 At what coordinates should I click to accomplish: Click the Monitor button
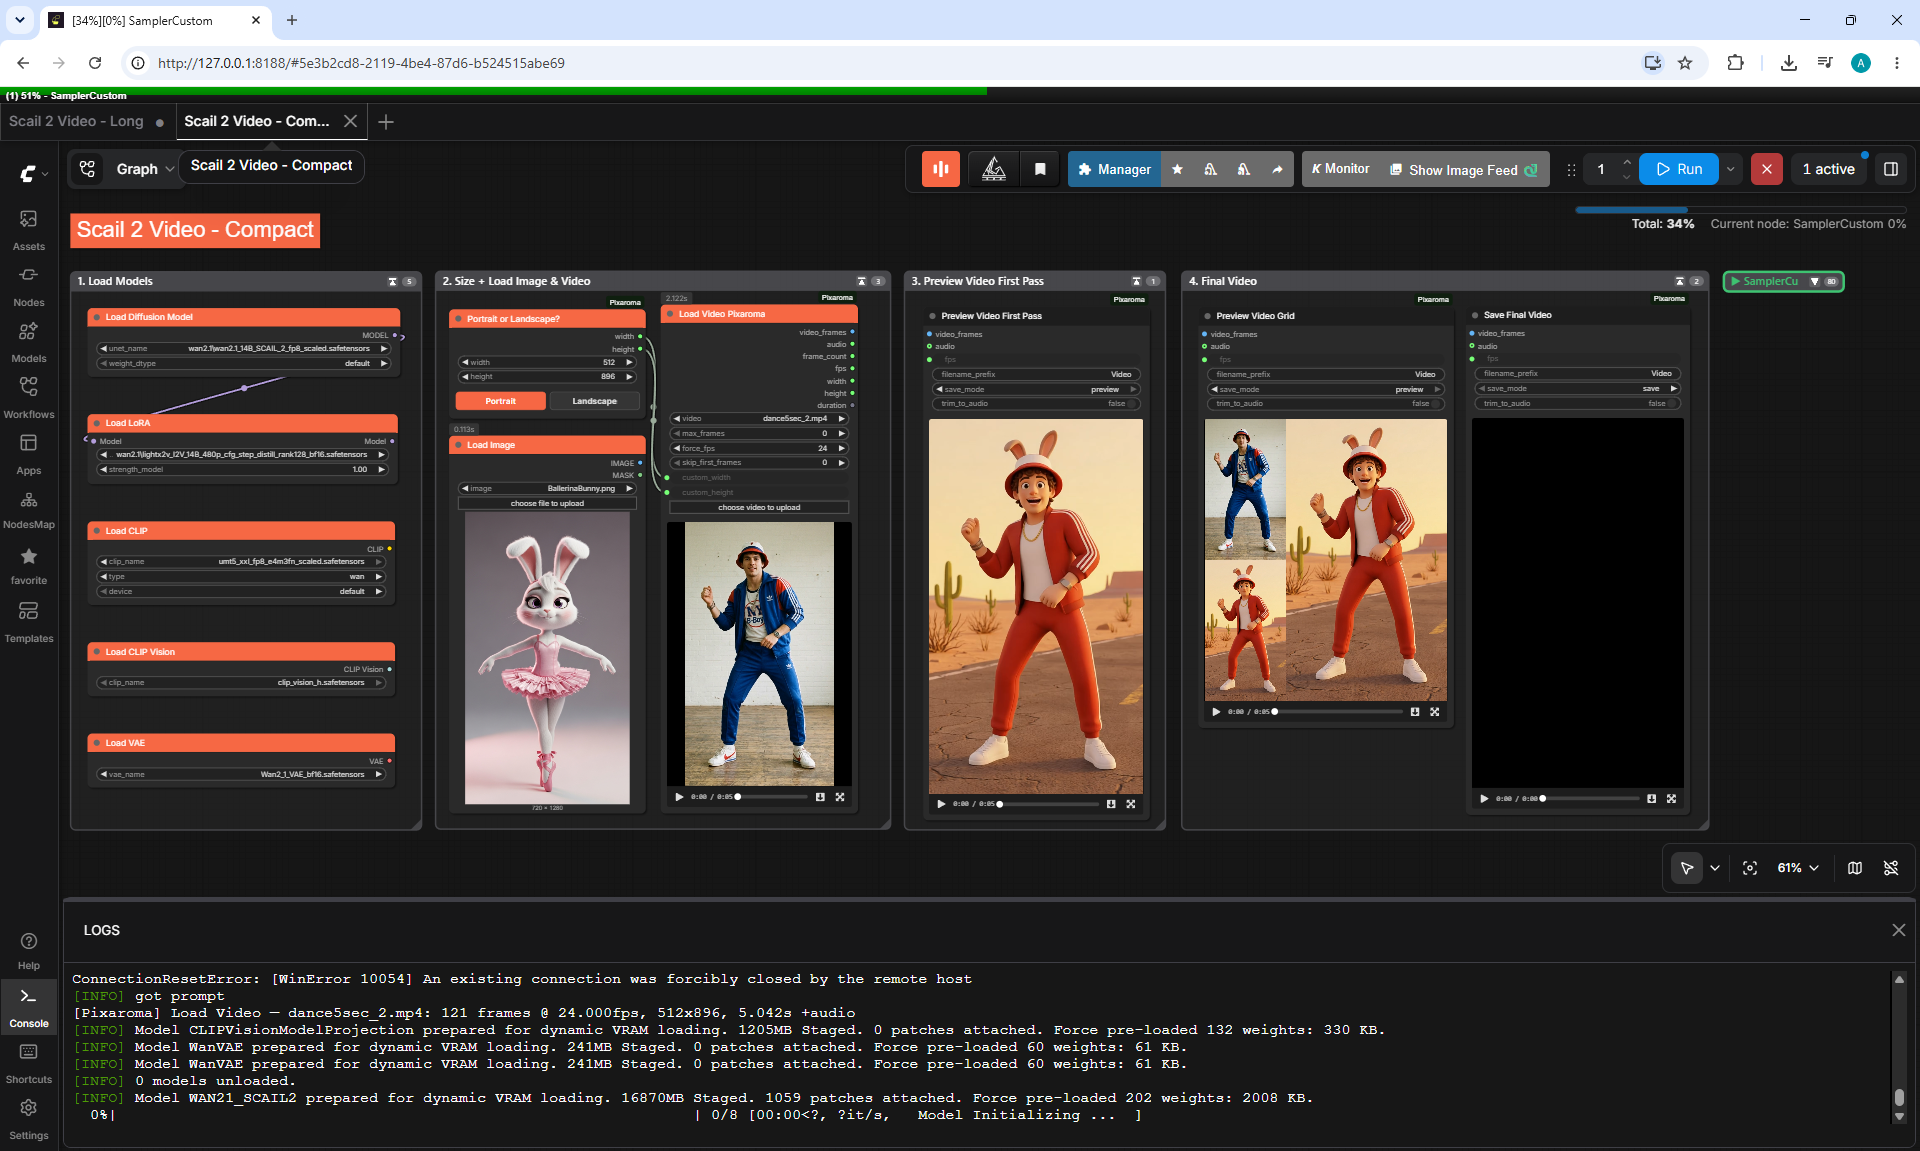pyautogui.click(x=1340, y=169)
